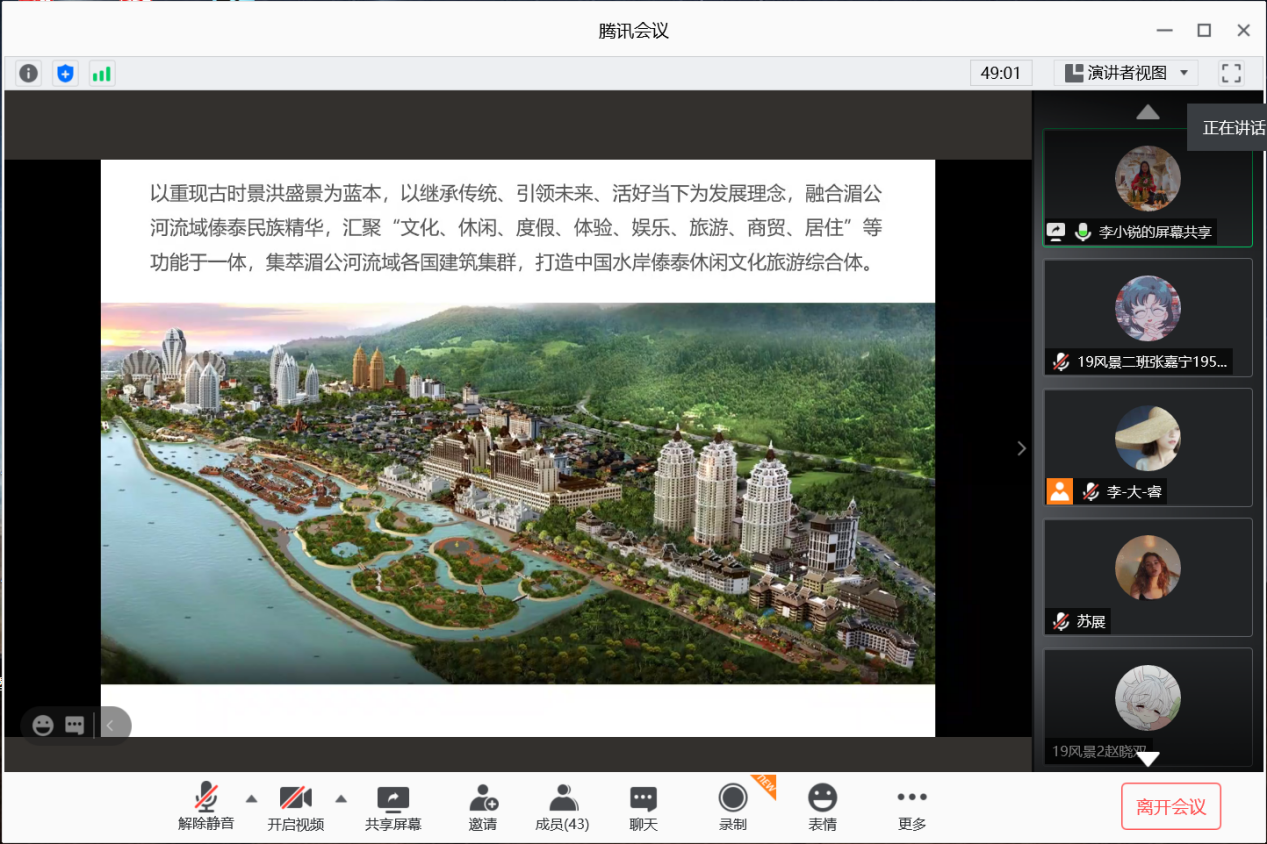Click the blue security shield icon

point(65,73)
